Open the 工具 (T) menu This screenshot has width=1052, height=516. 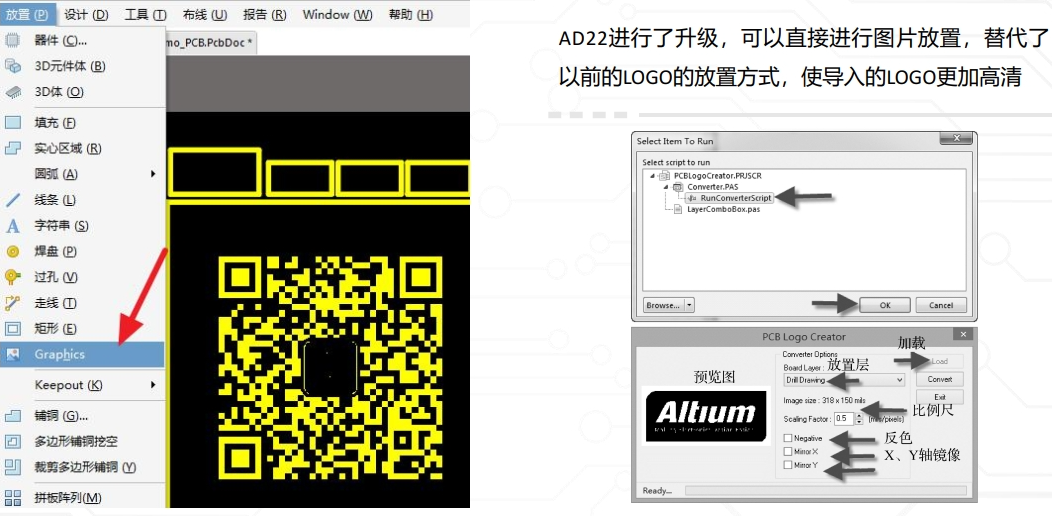[x=146, y=14]
